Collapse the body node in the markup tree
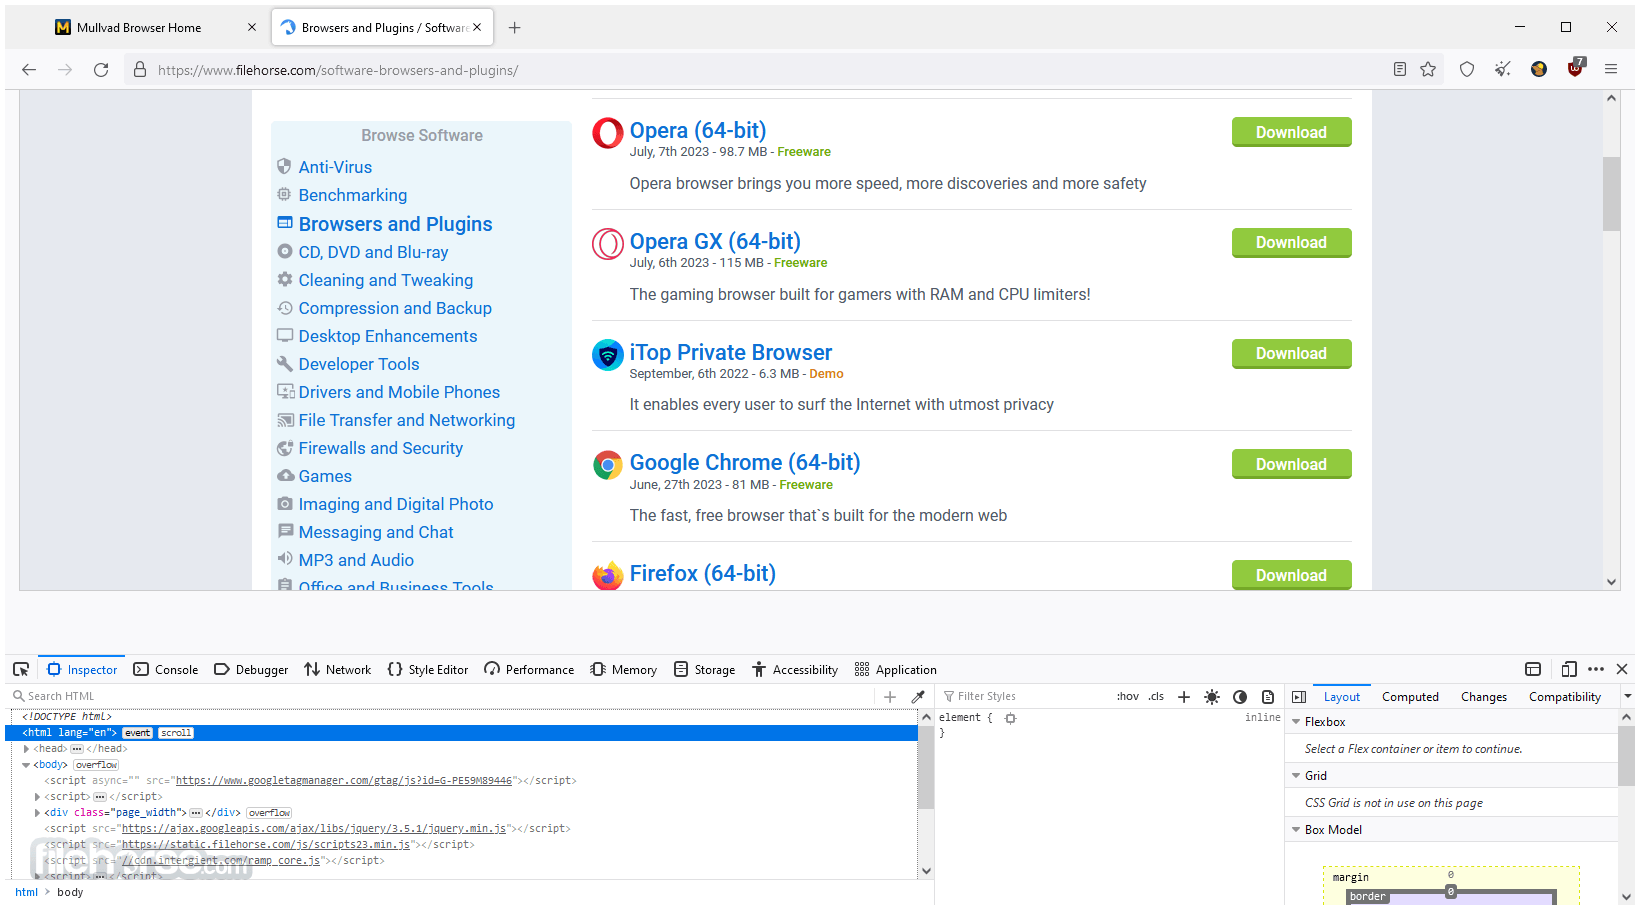Viewport: 1640px width, 910px height. pos(27,765)
